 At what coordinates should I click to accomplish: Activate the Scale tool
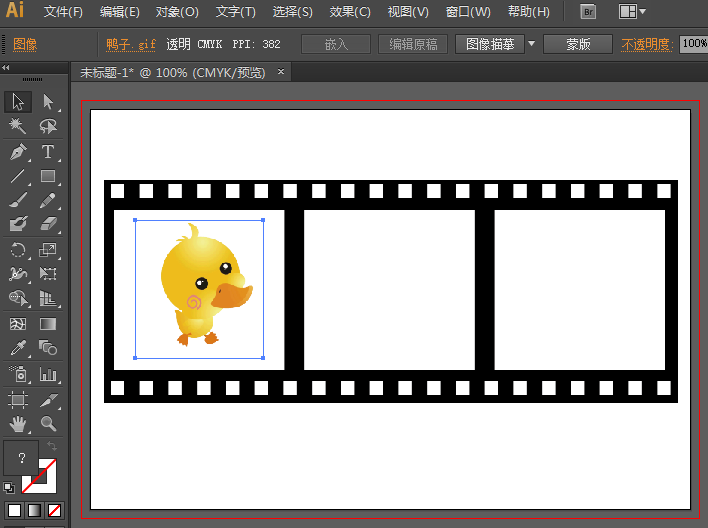tap(48, 249)
